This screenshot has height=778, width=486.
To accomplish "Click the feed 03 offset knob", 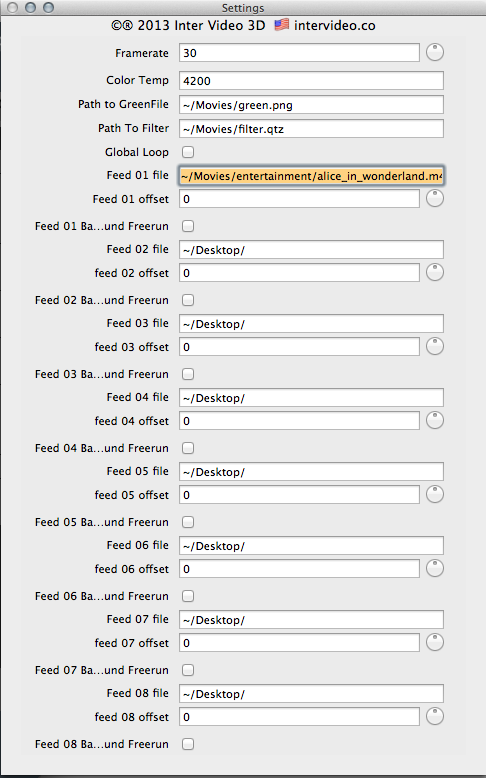I will tap(435, 346).
